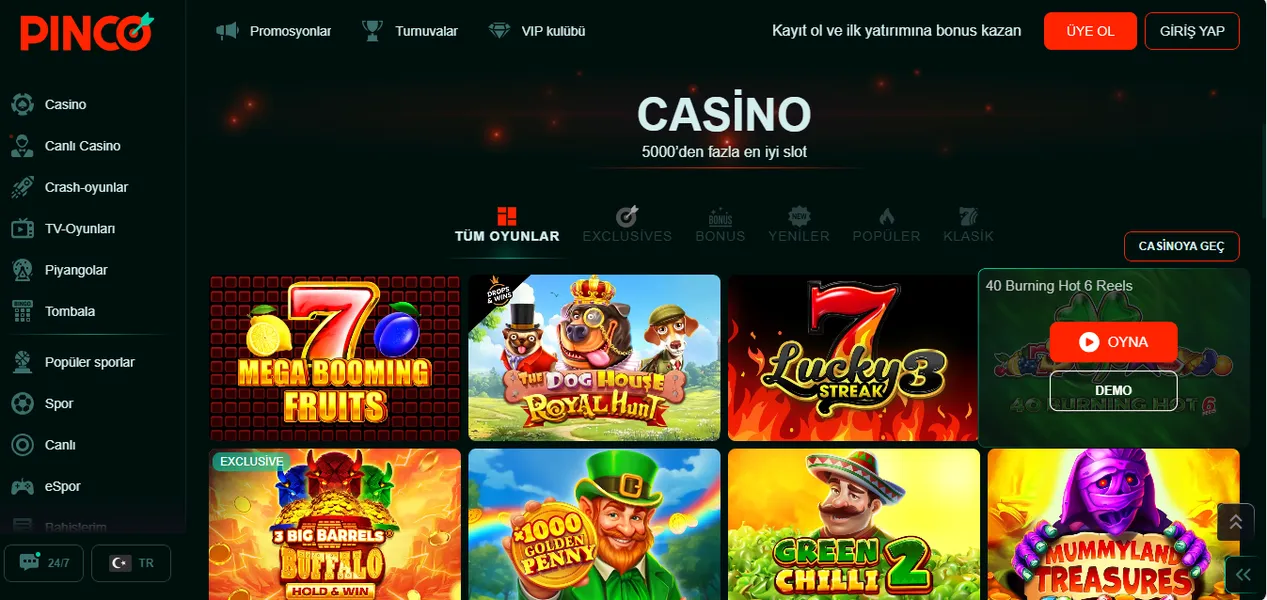The width and height of the screenshot is (1267, 600).
Task: Select the Canlı Casino dealer icon
Action: [x=22, y=146]
